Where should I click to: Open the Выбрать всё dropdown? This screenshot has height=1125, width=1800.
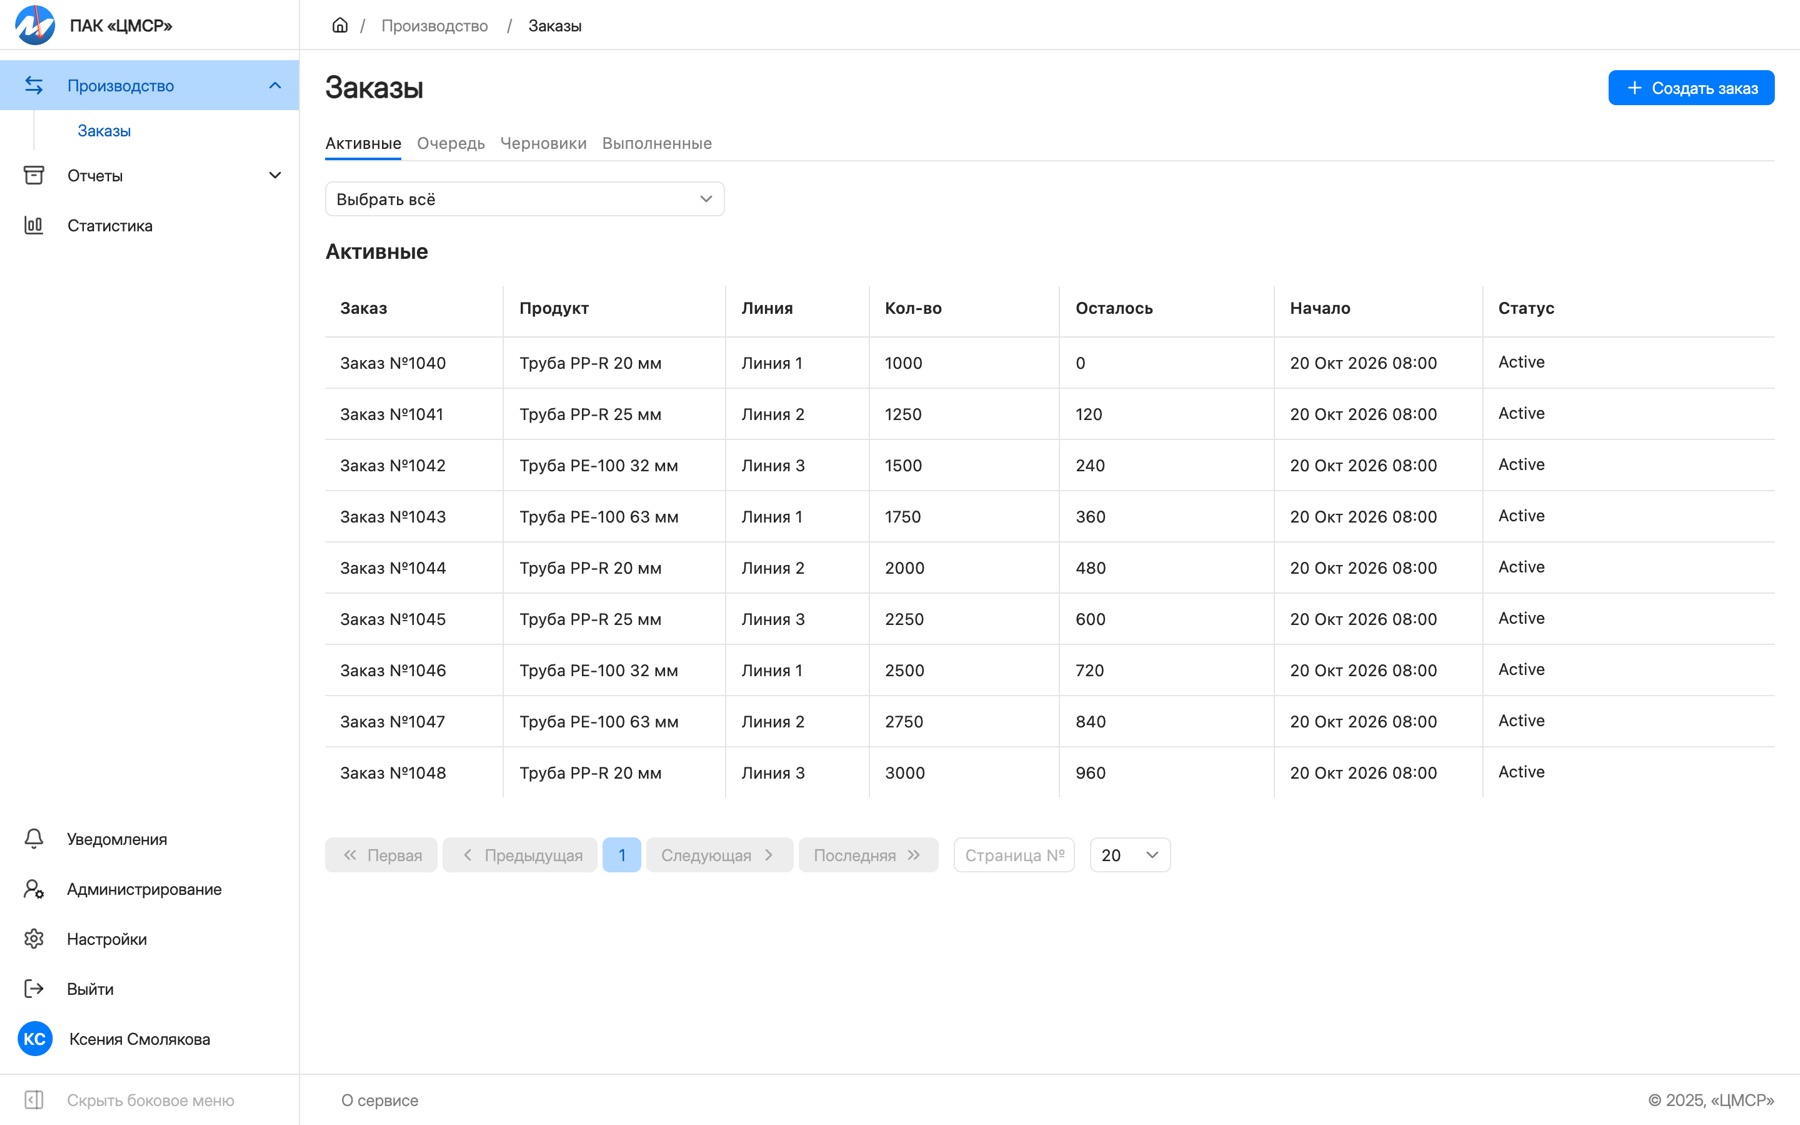(524, 199)
